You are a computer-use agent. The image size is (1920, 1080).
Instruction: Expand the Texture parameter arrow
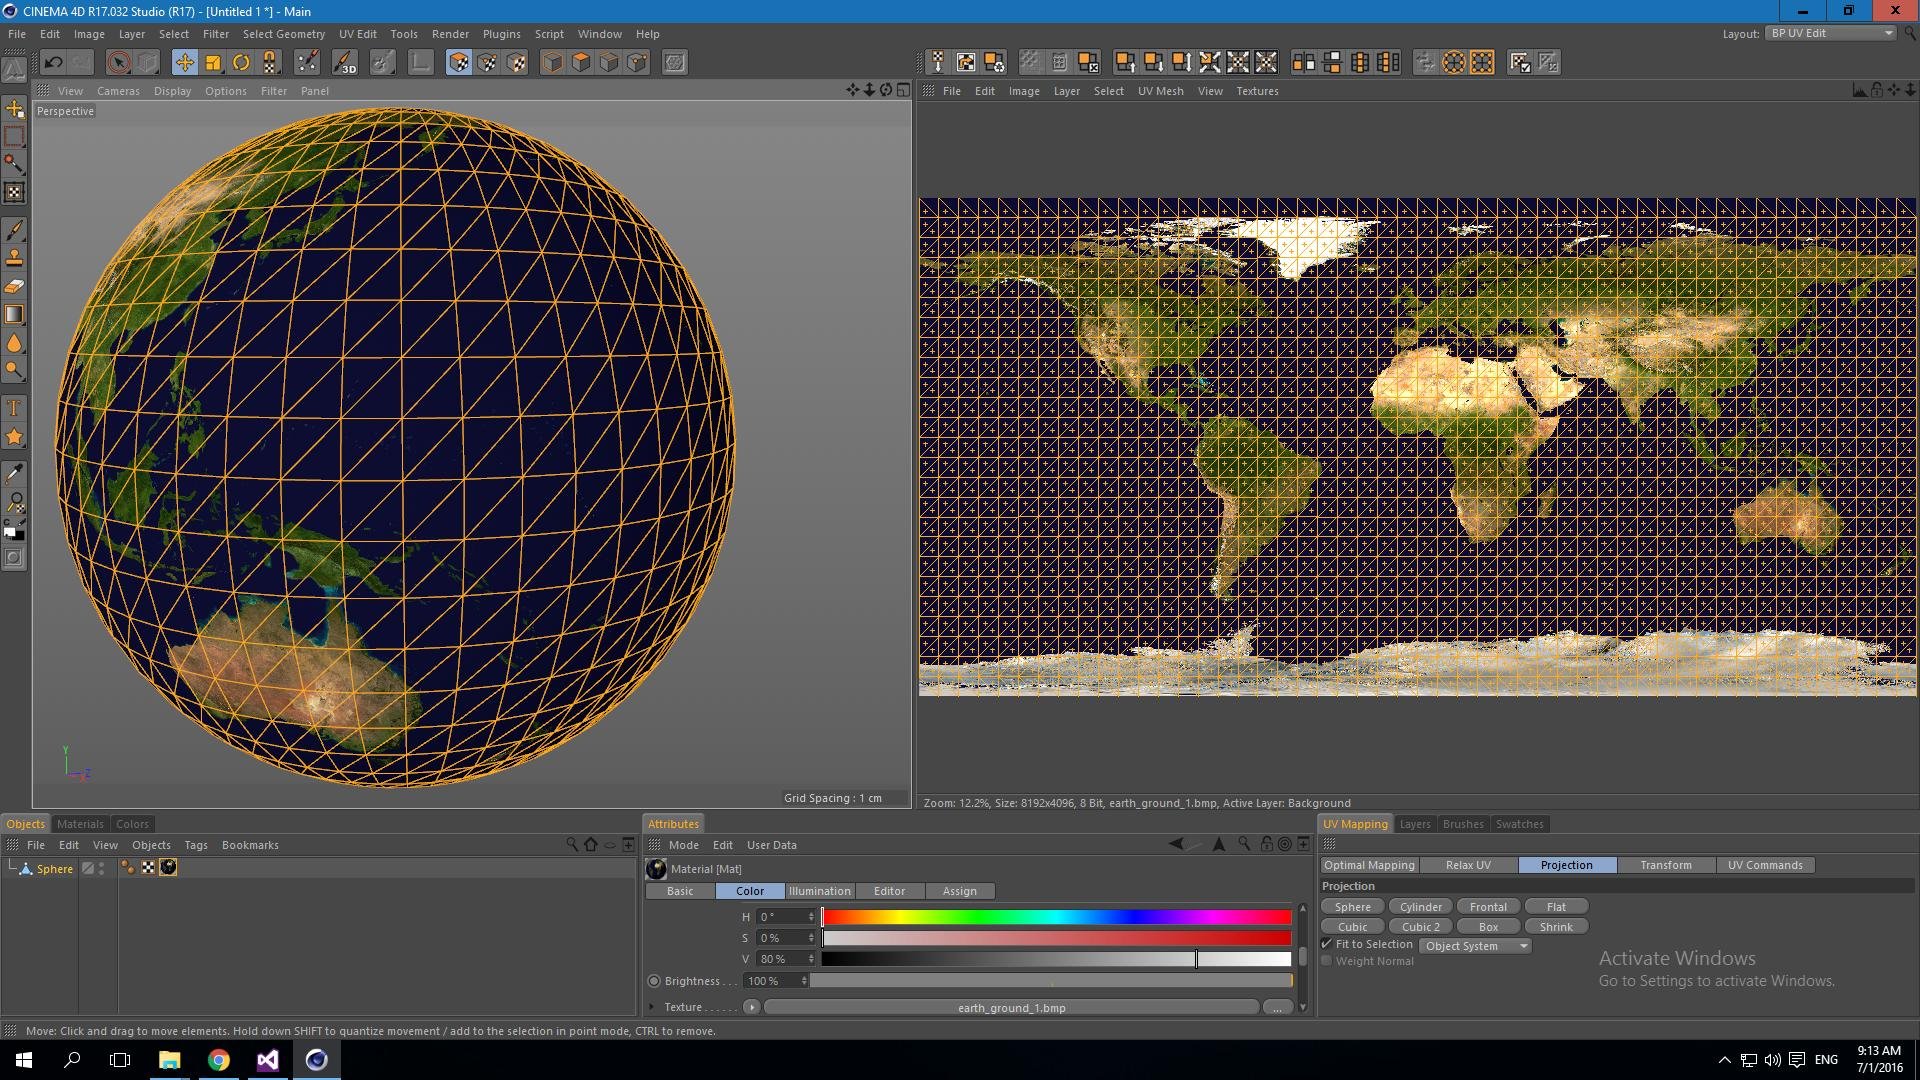click(652, 1008)
